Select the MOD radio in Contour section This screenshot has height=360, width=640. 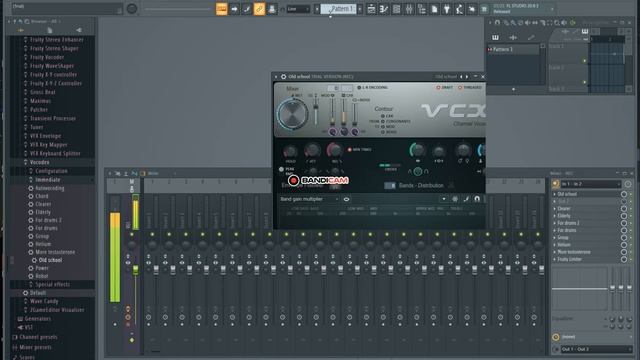point(383,127)
